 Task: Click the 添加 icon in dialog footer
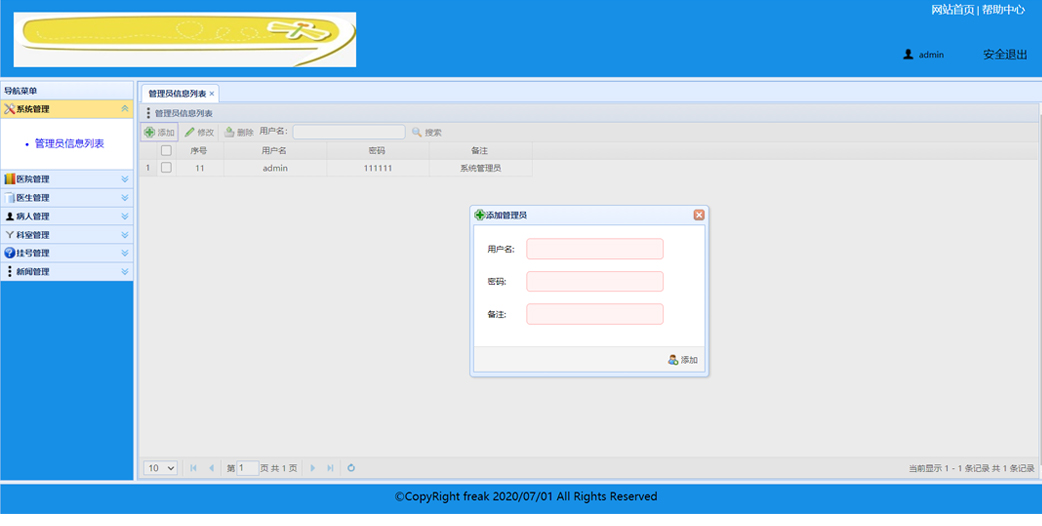click(x=683, y=360)
